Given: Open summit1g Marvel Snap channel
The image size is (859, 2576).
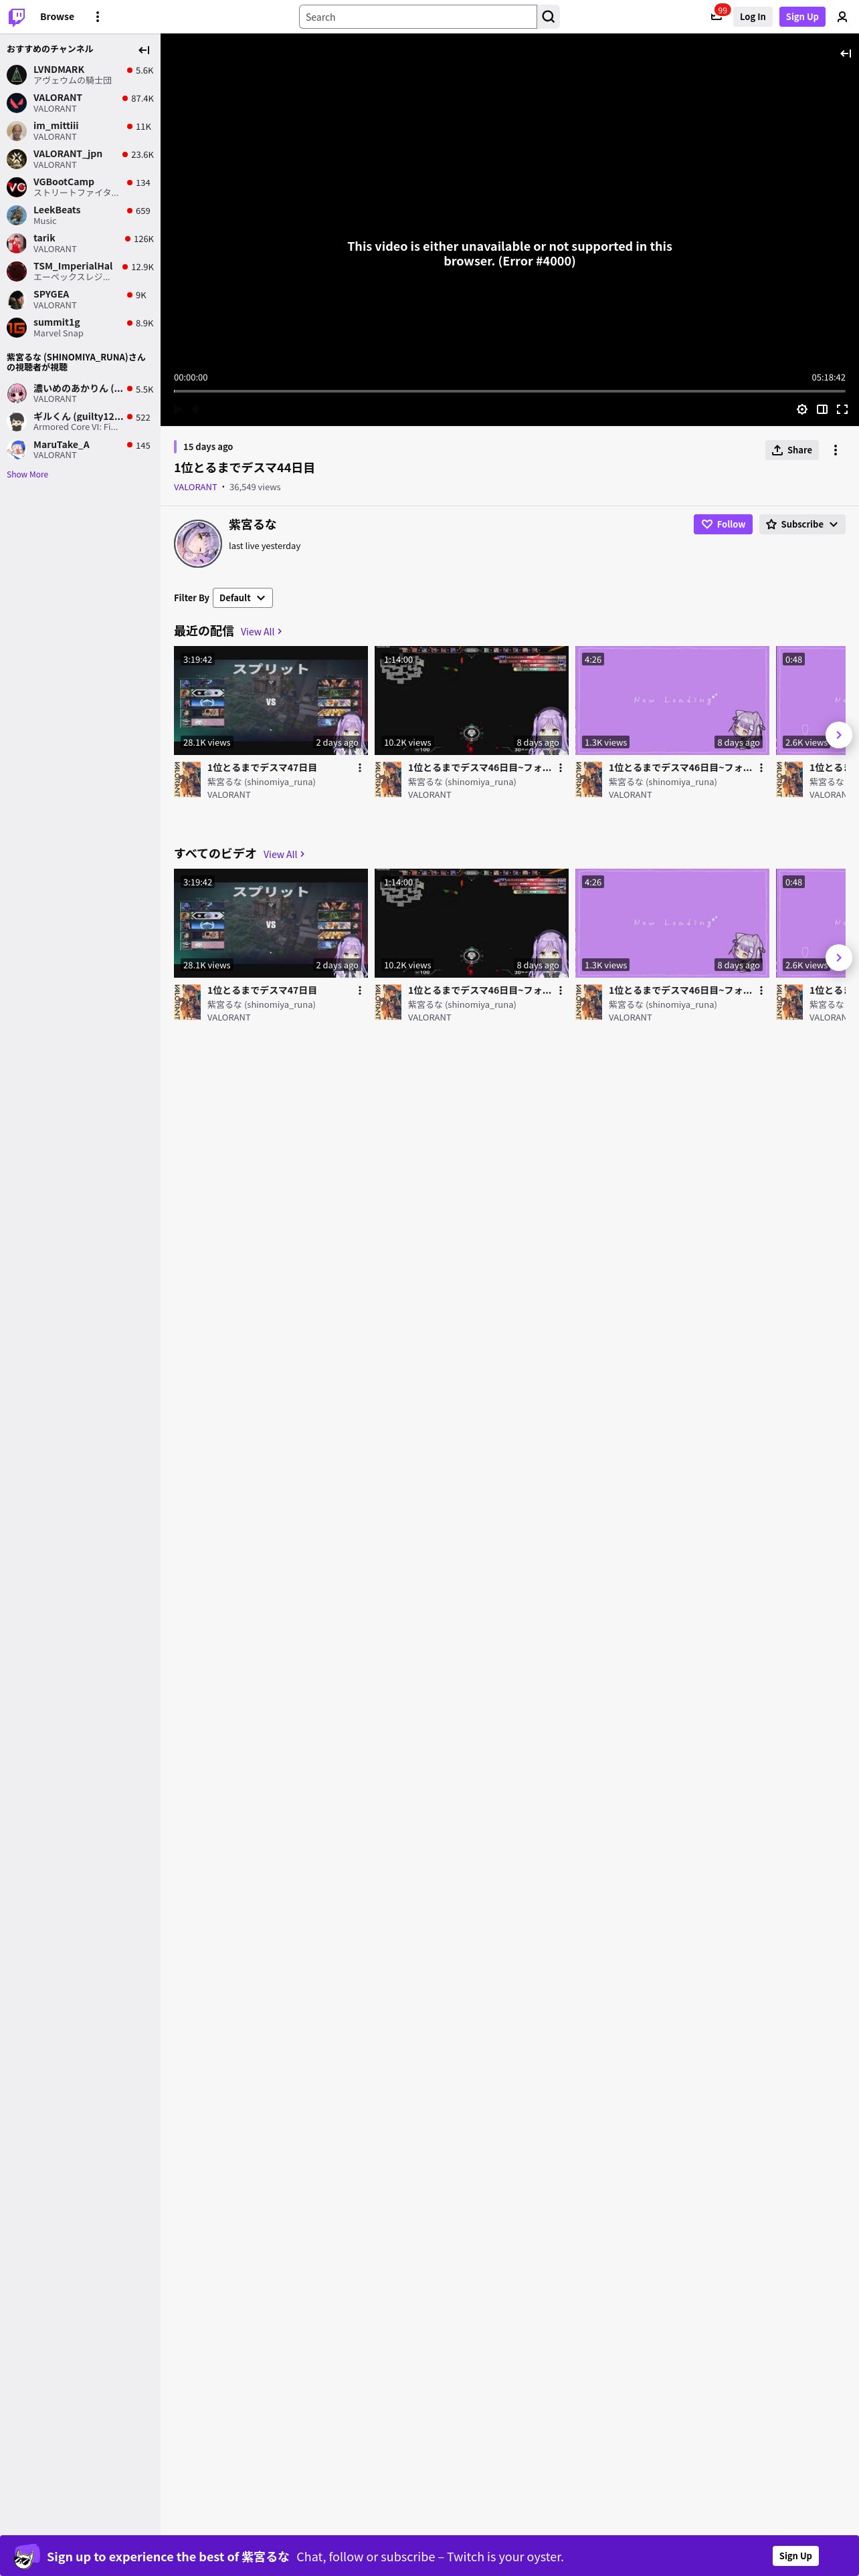Looking at the screenshot, I should [80, 327].
